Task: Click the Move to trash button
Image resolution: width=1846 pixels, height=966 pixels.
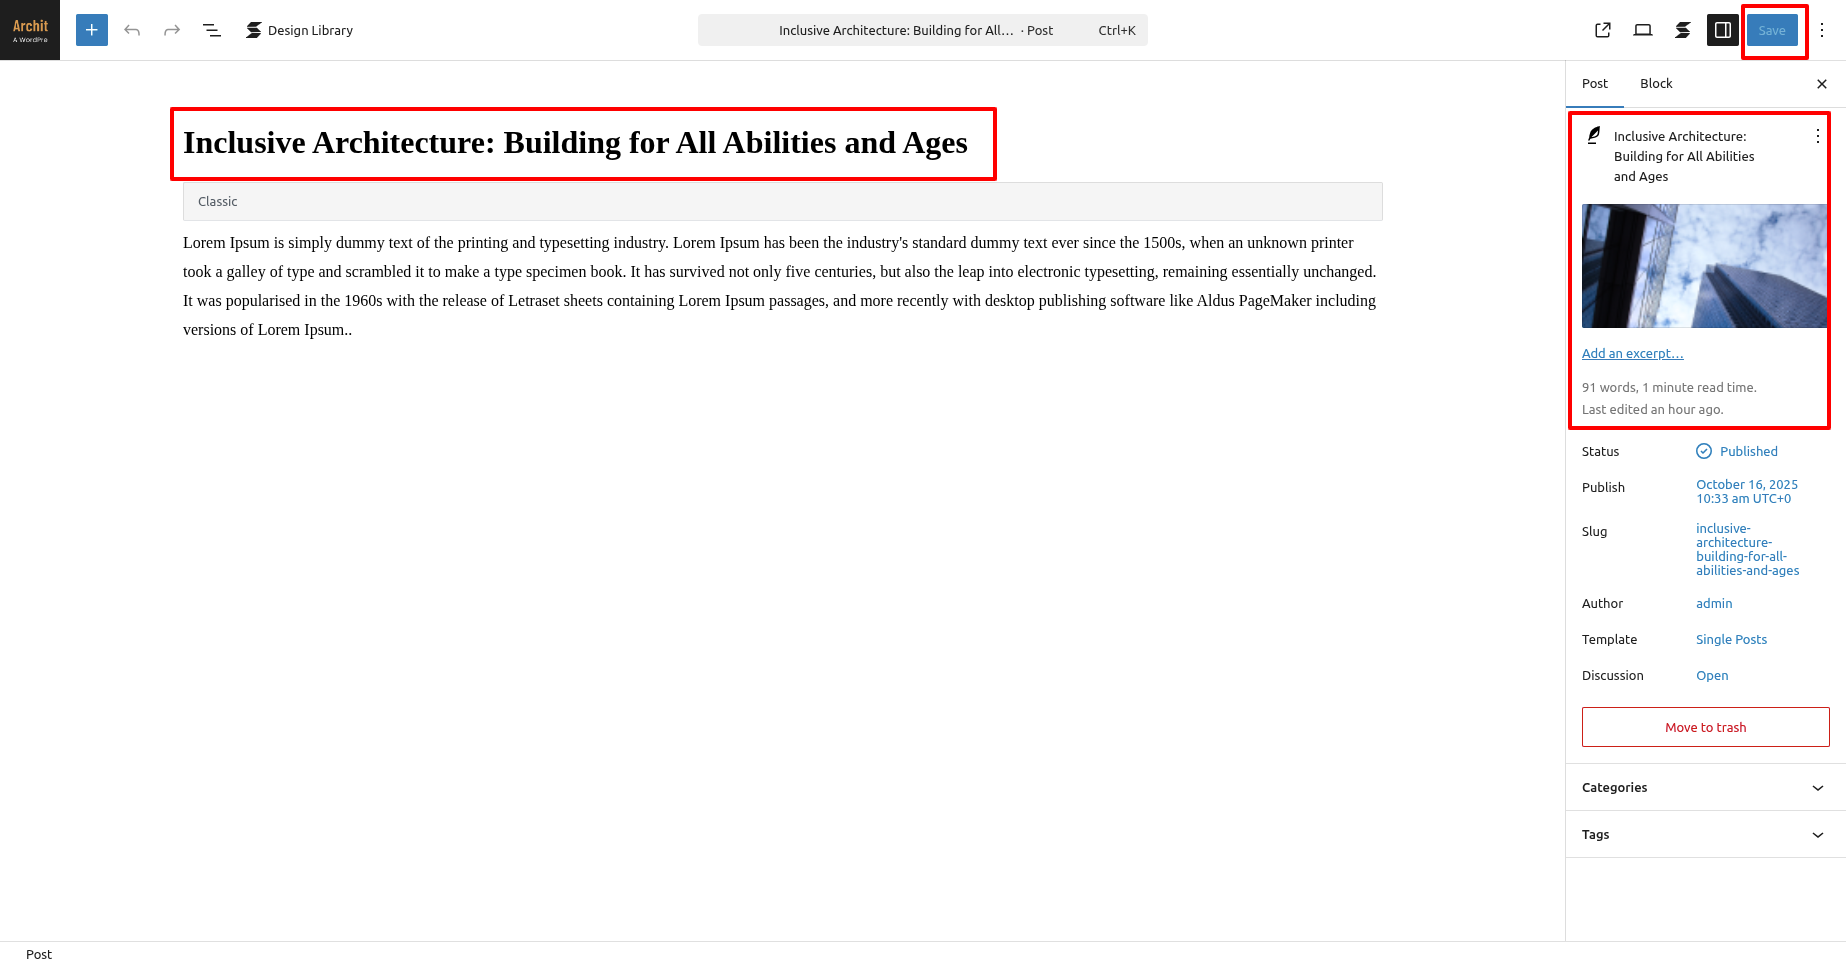Action: point(1705,727)
